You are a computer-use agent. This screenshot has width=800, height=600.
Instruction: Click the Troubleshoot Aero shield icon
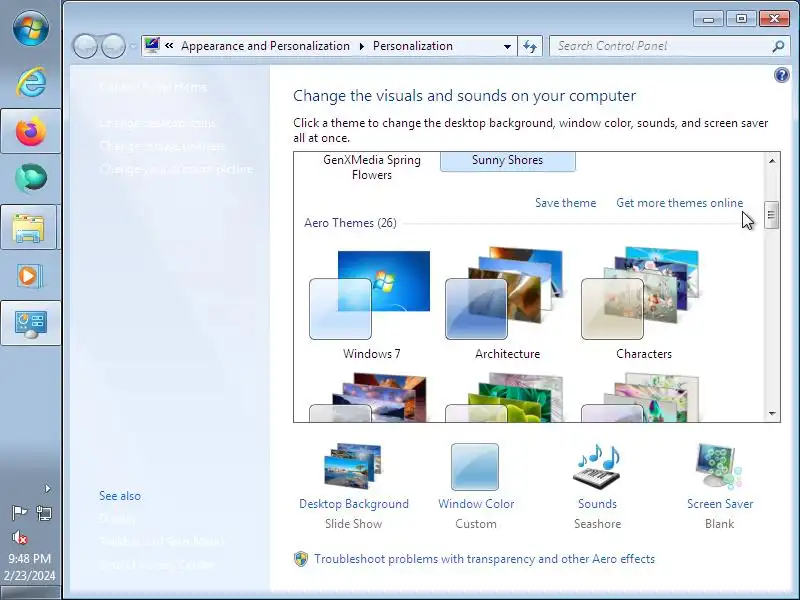[301, 559]
